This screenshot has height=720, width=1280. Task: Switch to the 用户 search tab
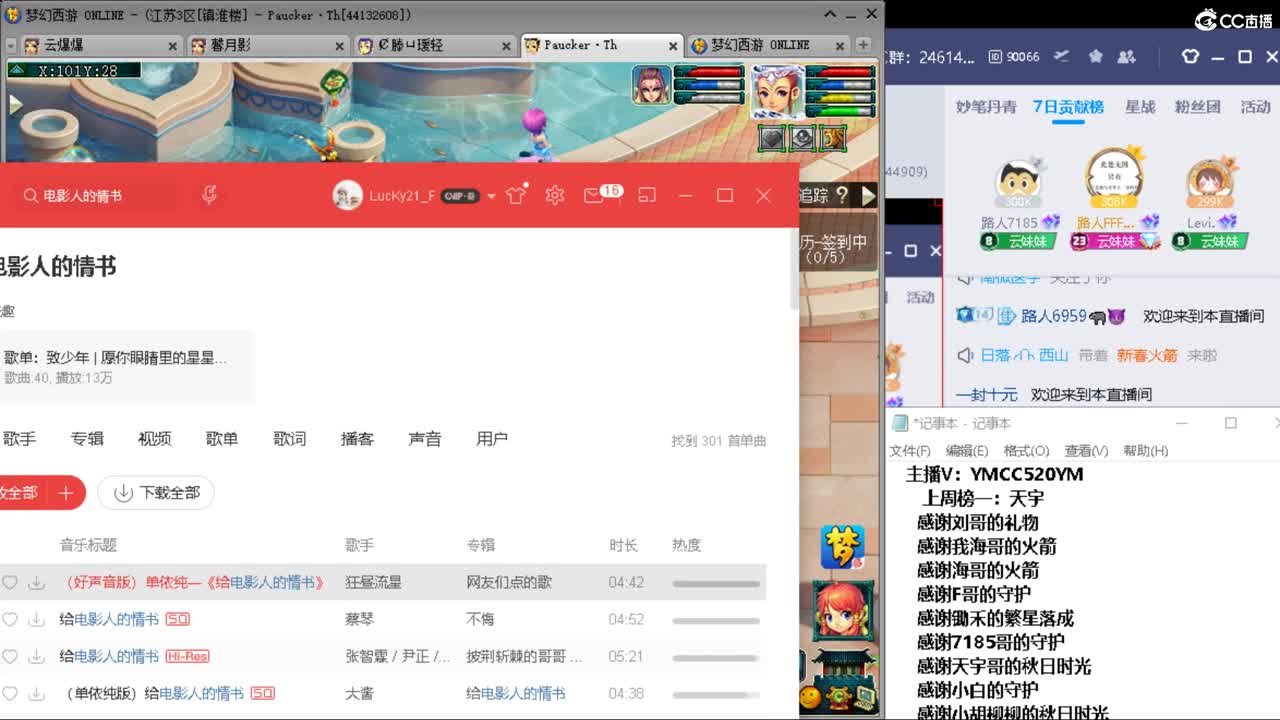point(492,439)
